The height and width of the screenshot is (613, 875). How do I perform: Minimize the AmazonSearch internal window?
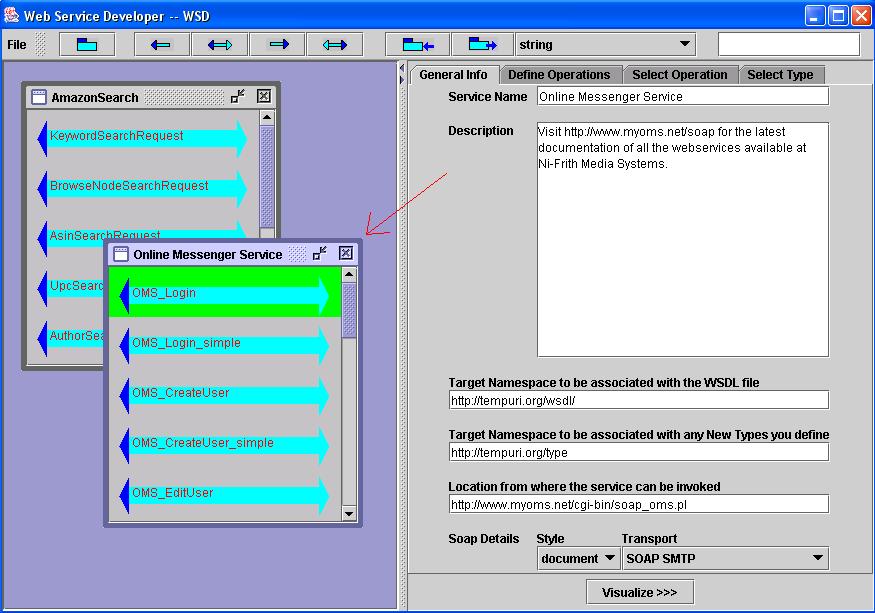(x=238, y=97)
